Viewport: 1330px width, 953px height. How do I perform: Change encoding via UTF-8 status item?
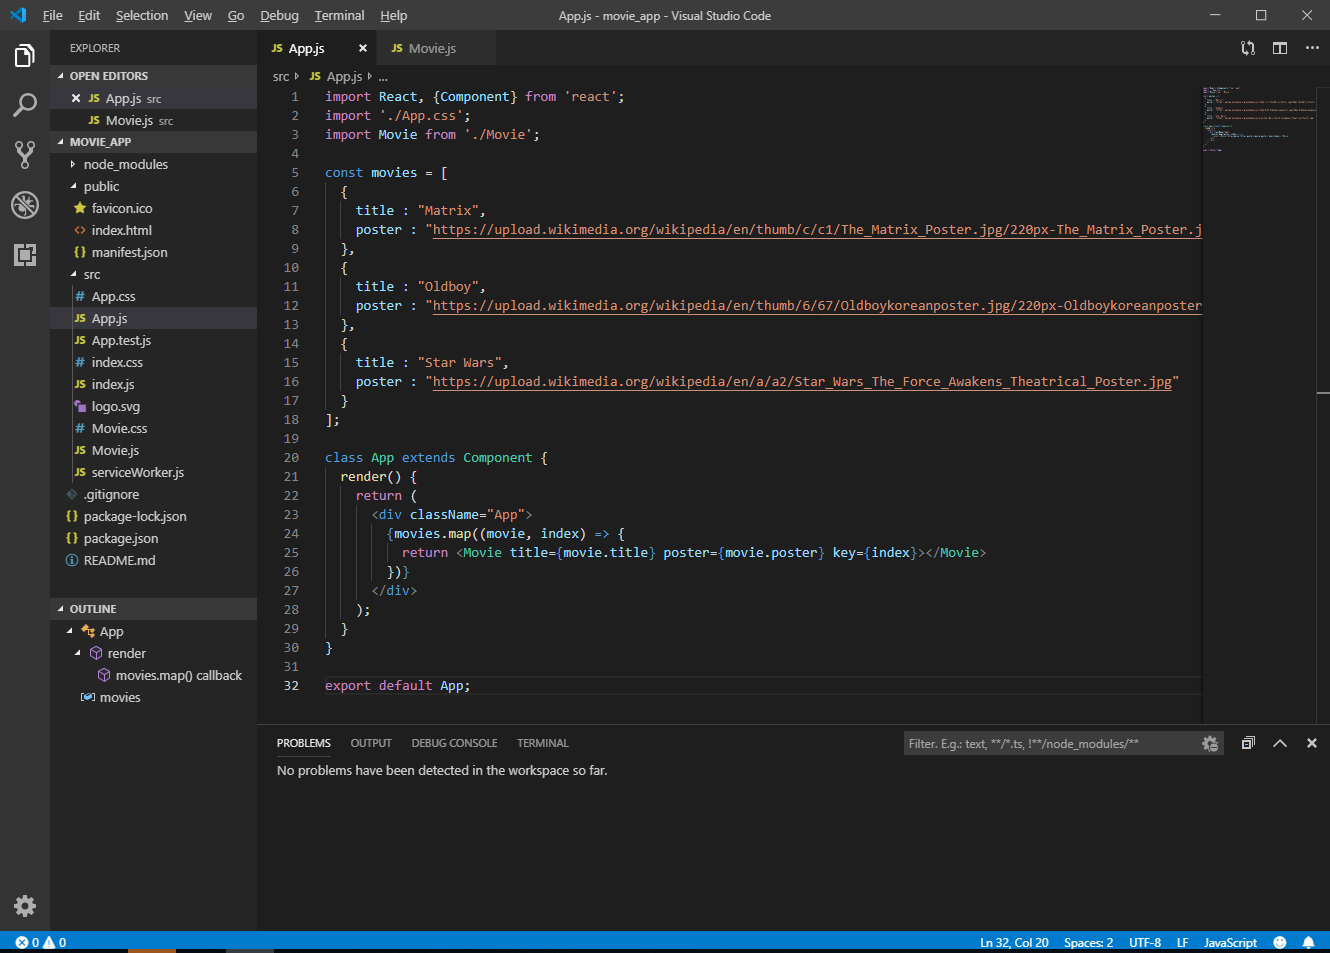click(x=1145, y=942)
